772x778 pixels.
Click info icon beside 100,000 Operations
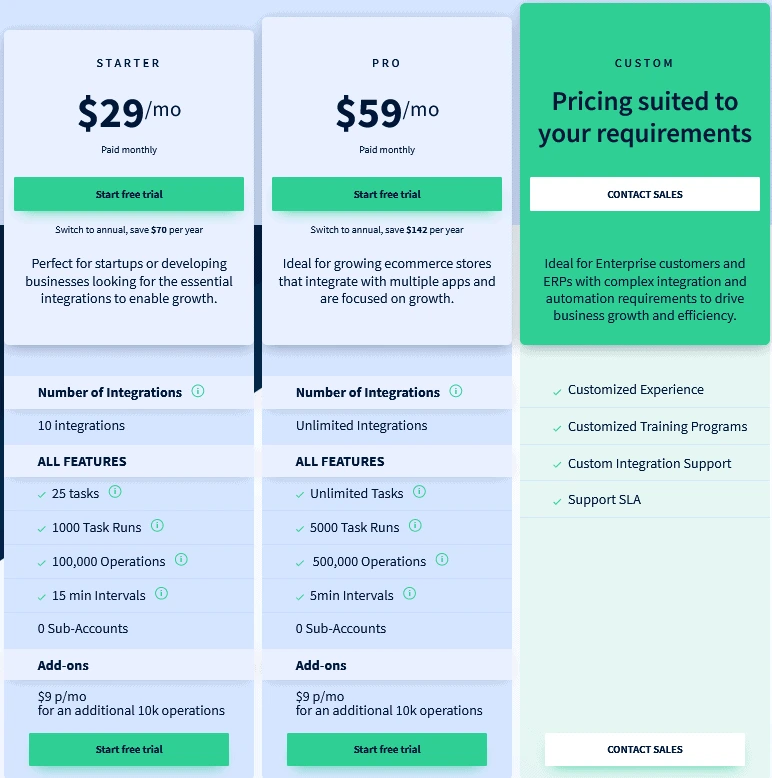181,560
